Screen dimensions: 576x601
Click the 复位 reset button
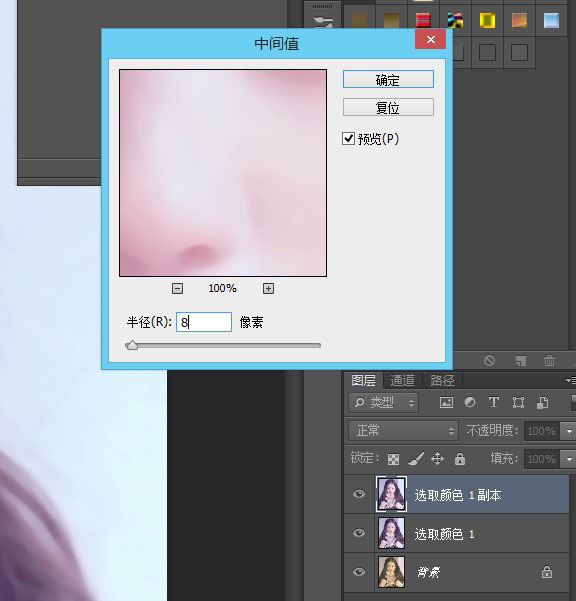(x=388, y=107)
